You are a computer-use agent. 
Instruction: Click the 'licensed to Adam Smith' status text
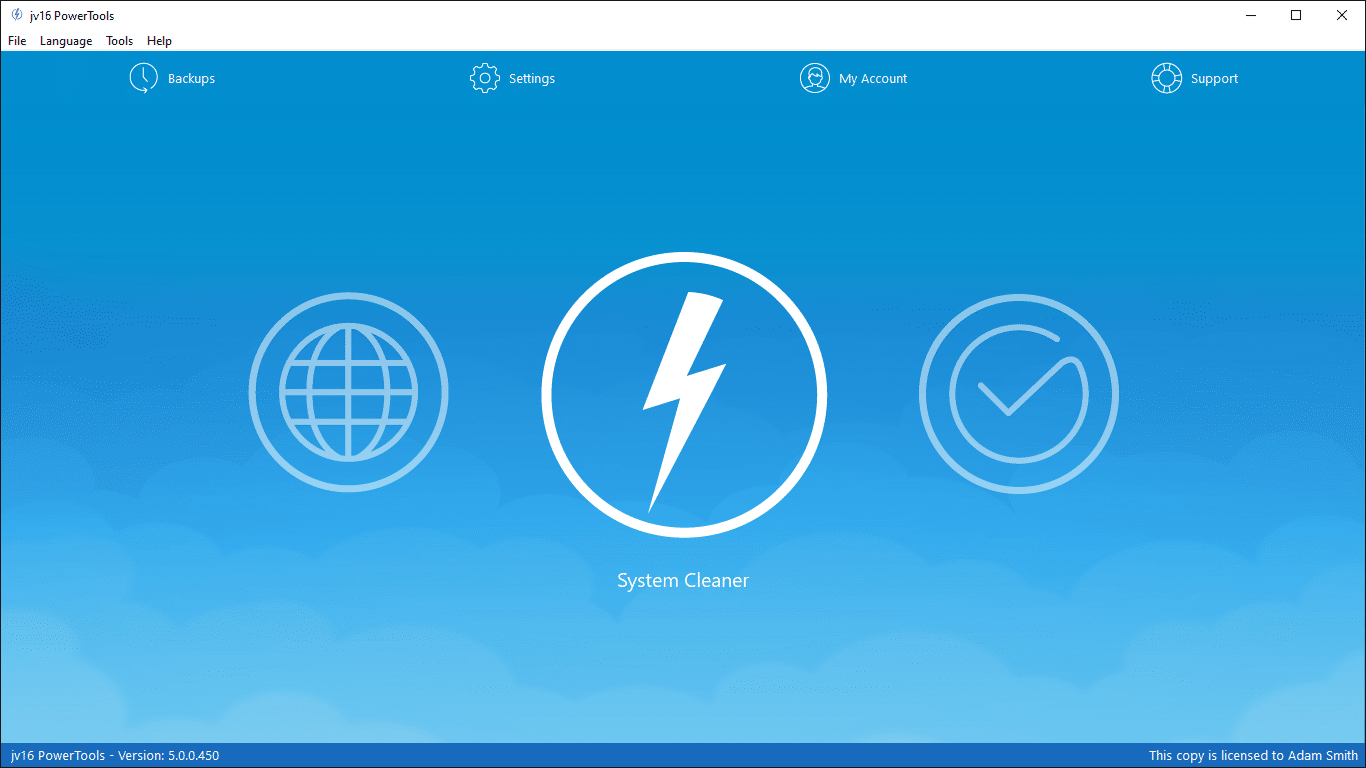(1254, 756)
